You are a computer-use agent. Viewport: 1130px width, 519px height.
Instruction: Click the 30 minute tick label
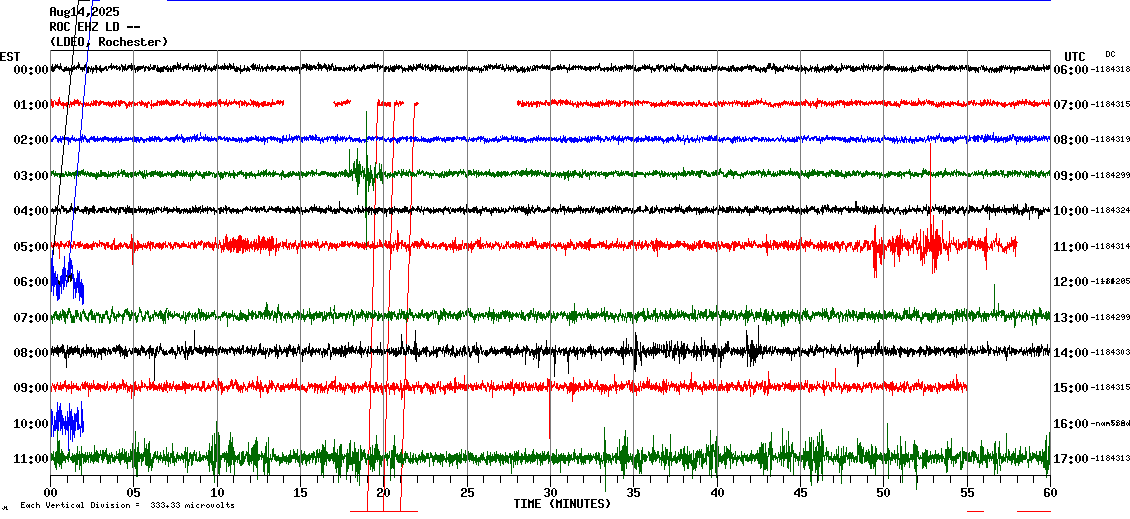(550, 493)
